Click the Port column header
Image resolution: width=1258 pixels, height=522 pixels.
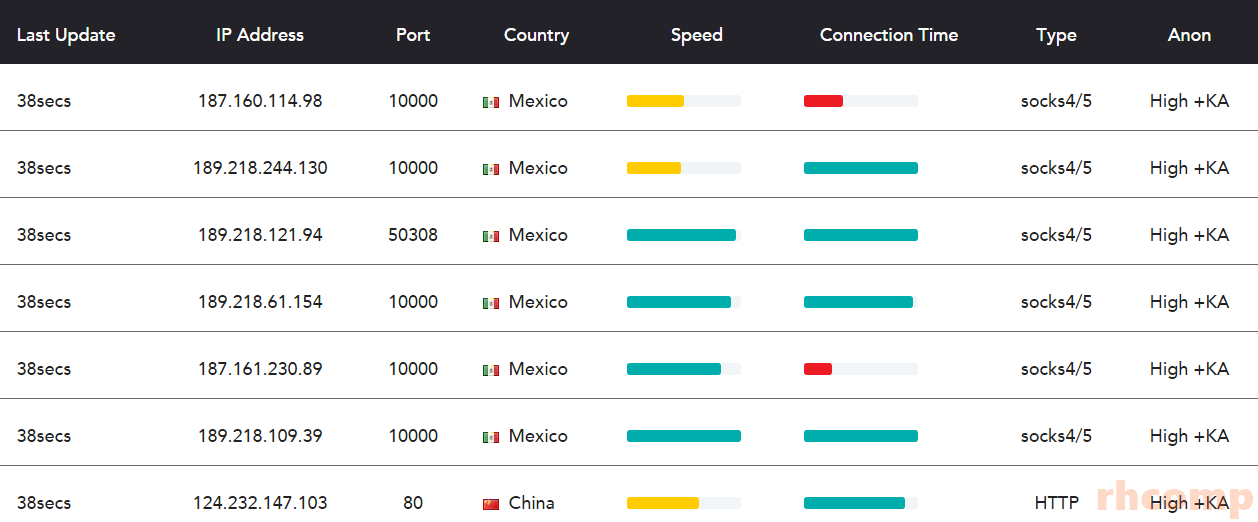pyautogui.click(x=413, y=35)
